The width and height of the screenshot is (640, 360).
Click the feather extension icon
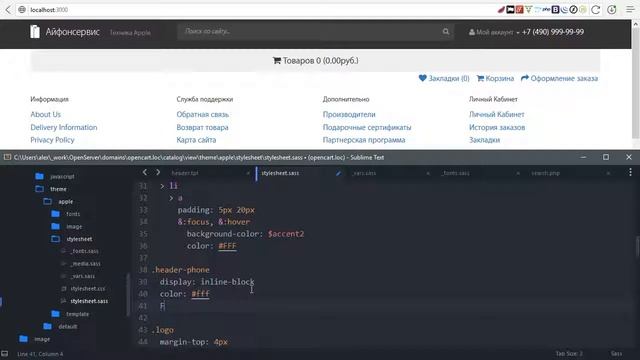[x=501, y=9]
